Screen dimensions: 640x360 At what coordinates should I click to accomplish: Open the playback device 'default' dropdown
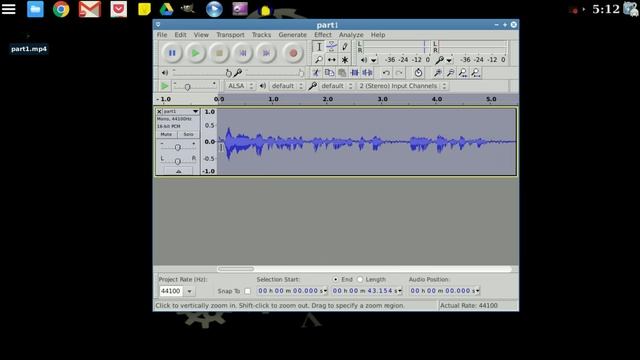pyautogui.click(x=288, y=86)
